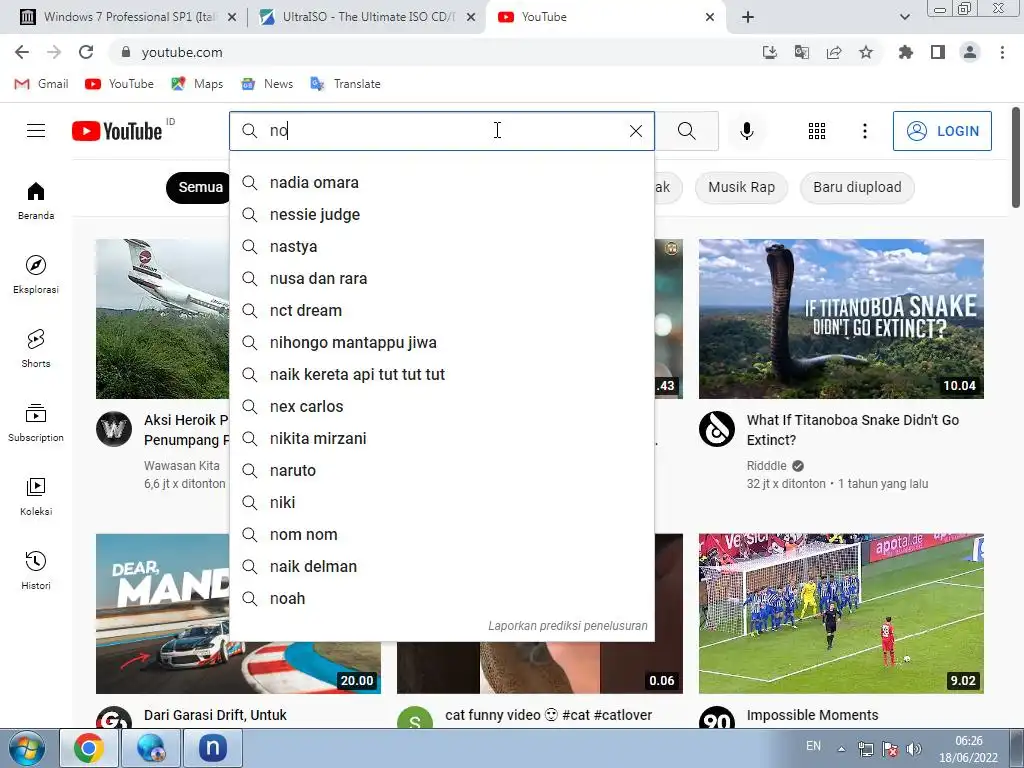
Task: Toggle the Chrome side panel
Action: tap(937, 52)
